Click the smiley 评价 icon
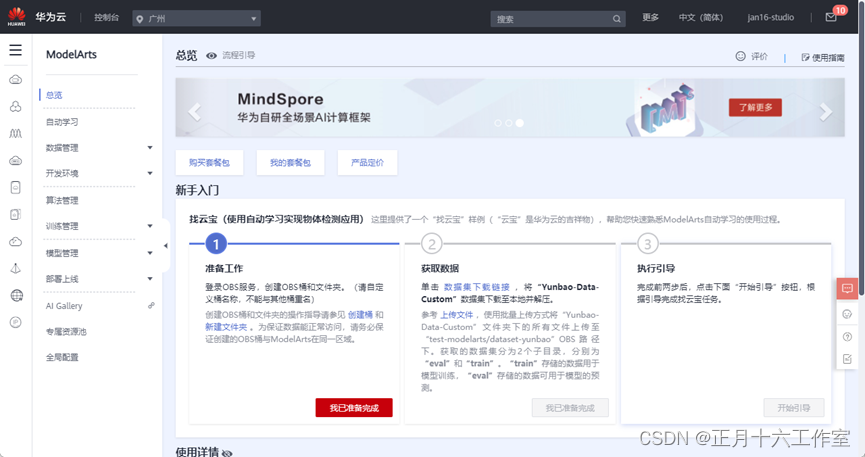Image resolution: width=865 pixels, height=457 pixels. tap(740, 56)
